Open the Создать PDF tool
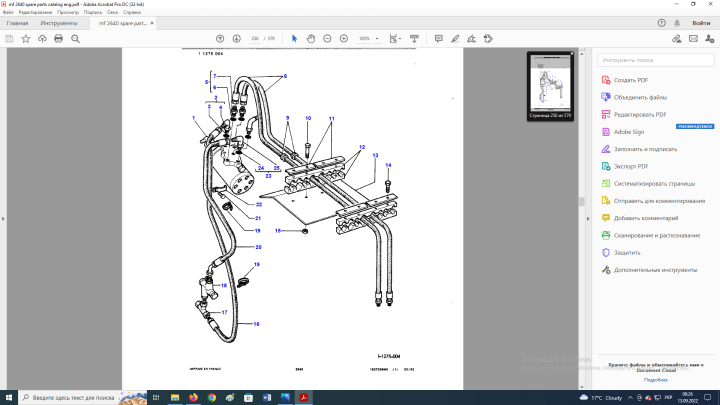This screenshot has height=405, width=720. (x=630, y=79)
